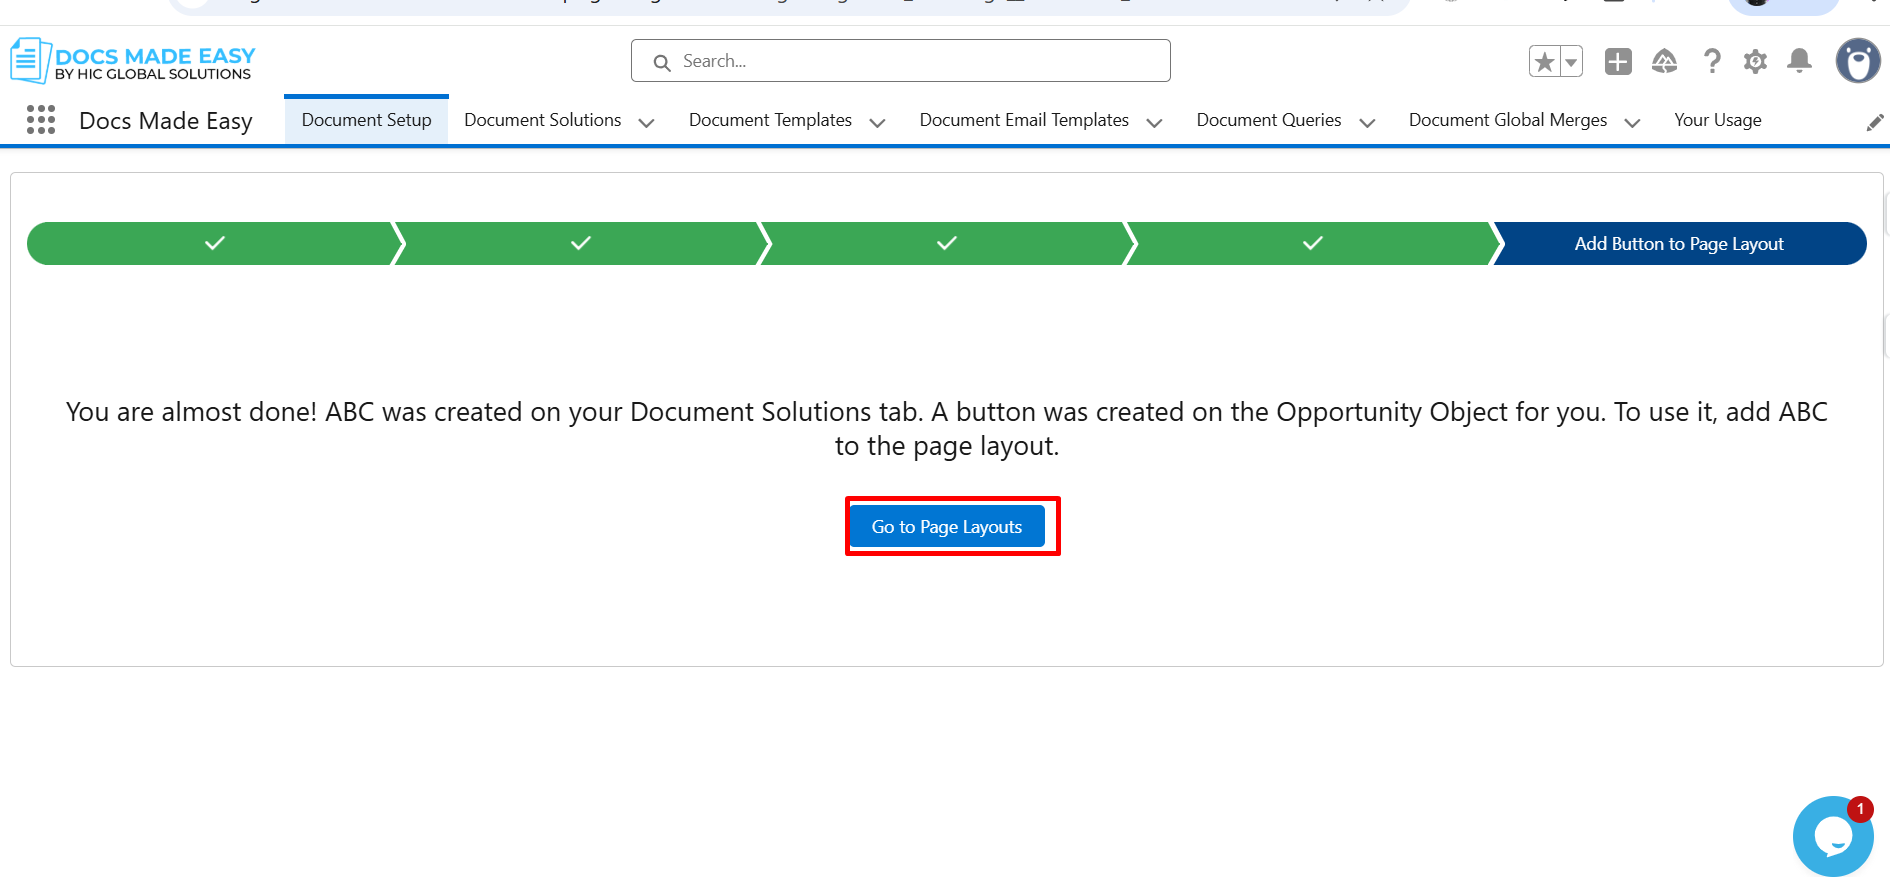This screenshot has width=1890, height=892.
Task: Click the Docs Made Easy logo
Action: [x=132, y=62]
